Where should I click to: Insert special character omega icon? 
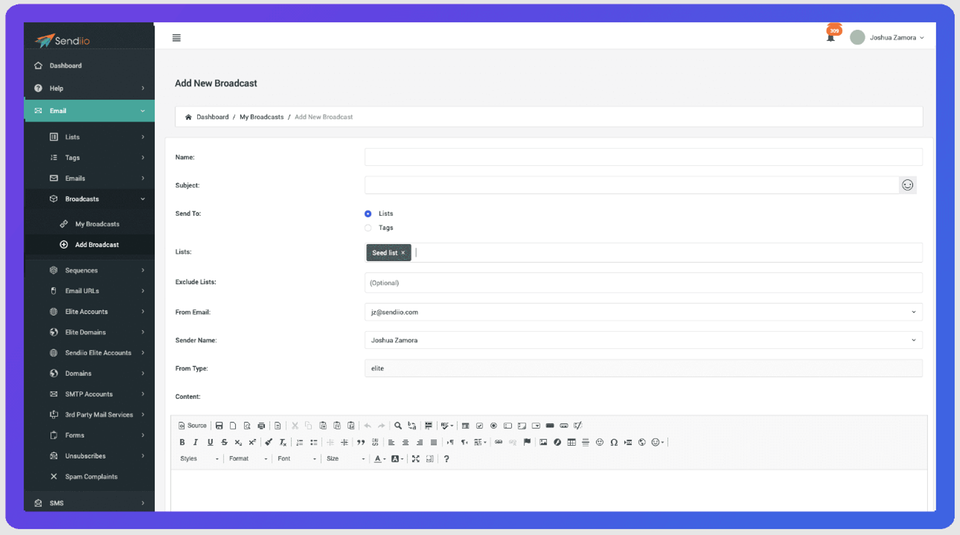613,442
